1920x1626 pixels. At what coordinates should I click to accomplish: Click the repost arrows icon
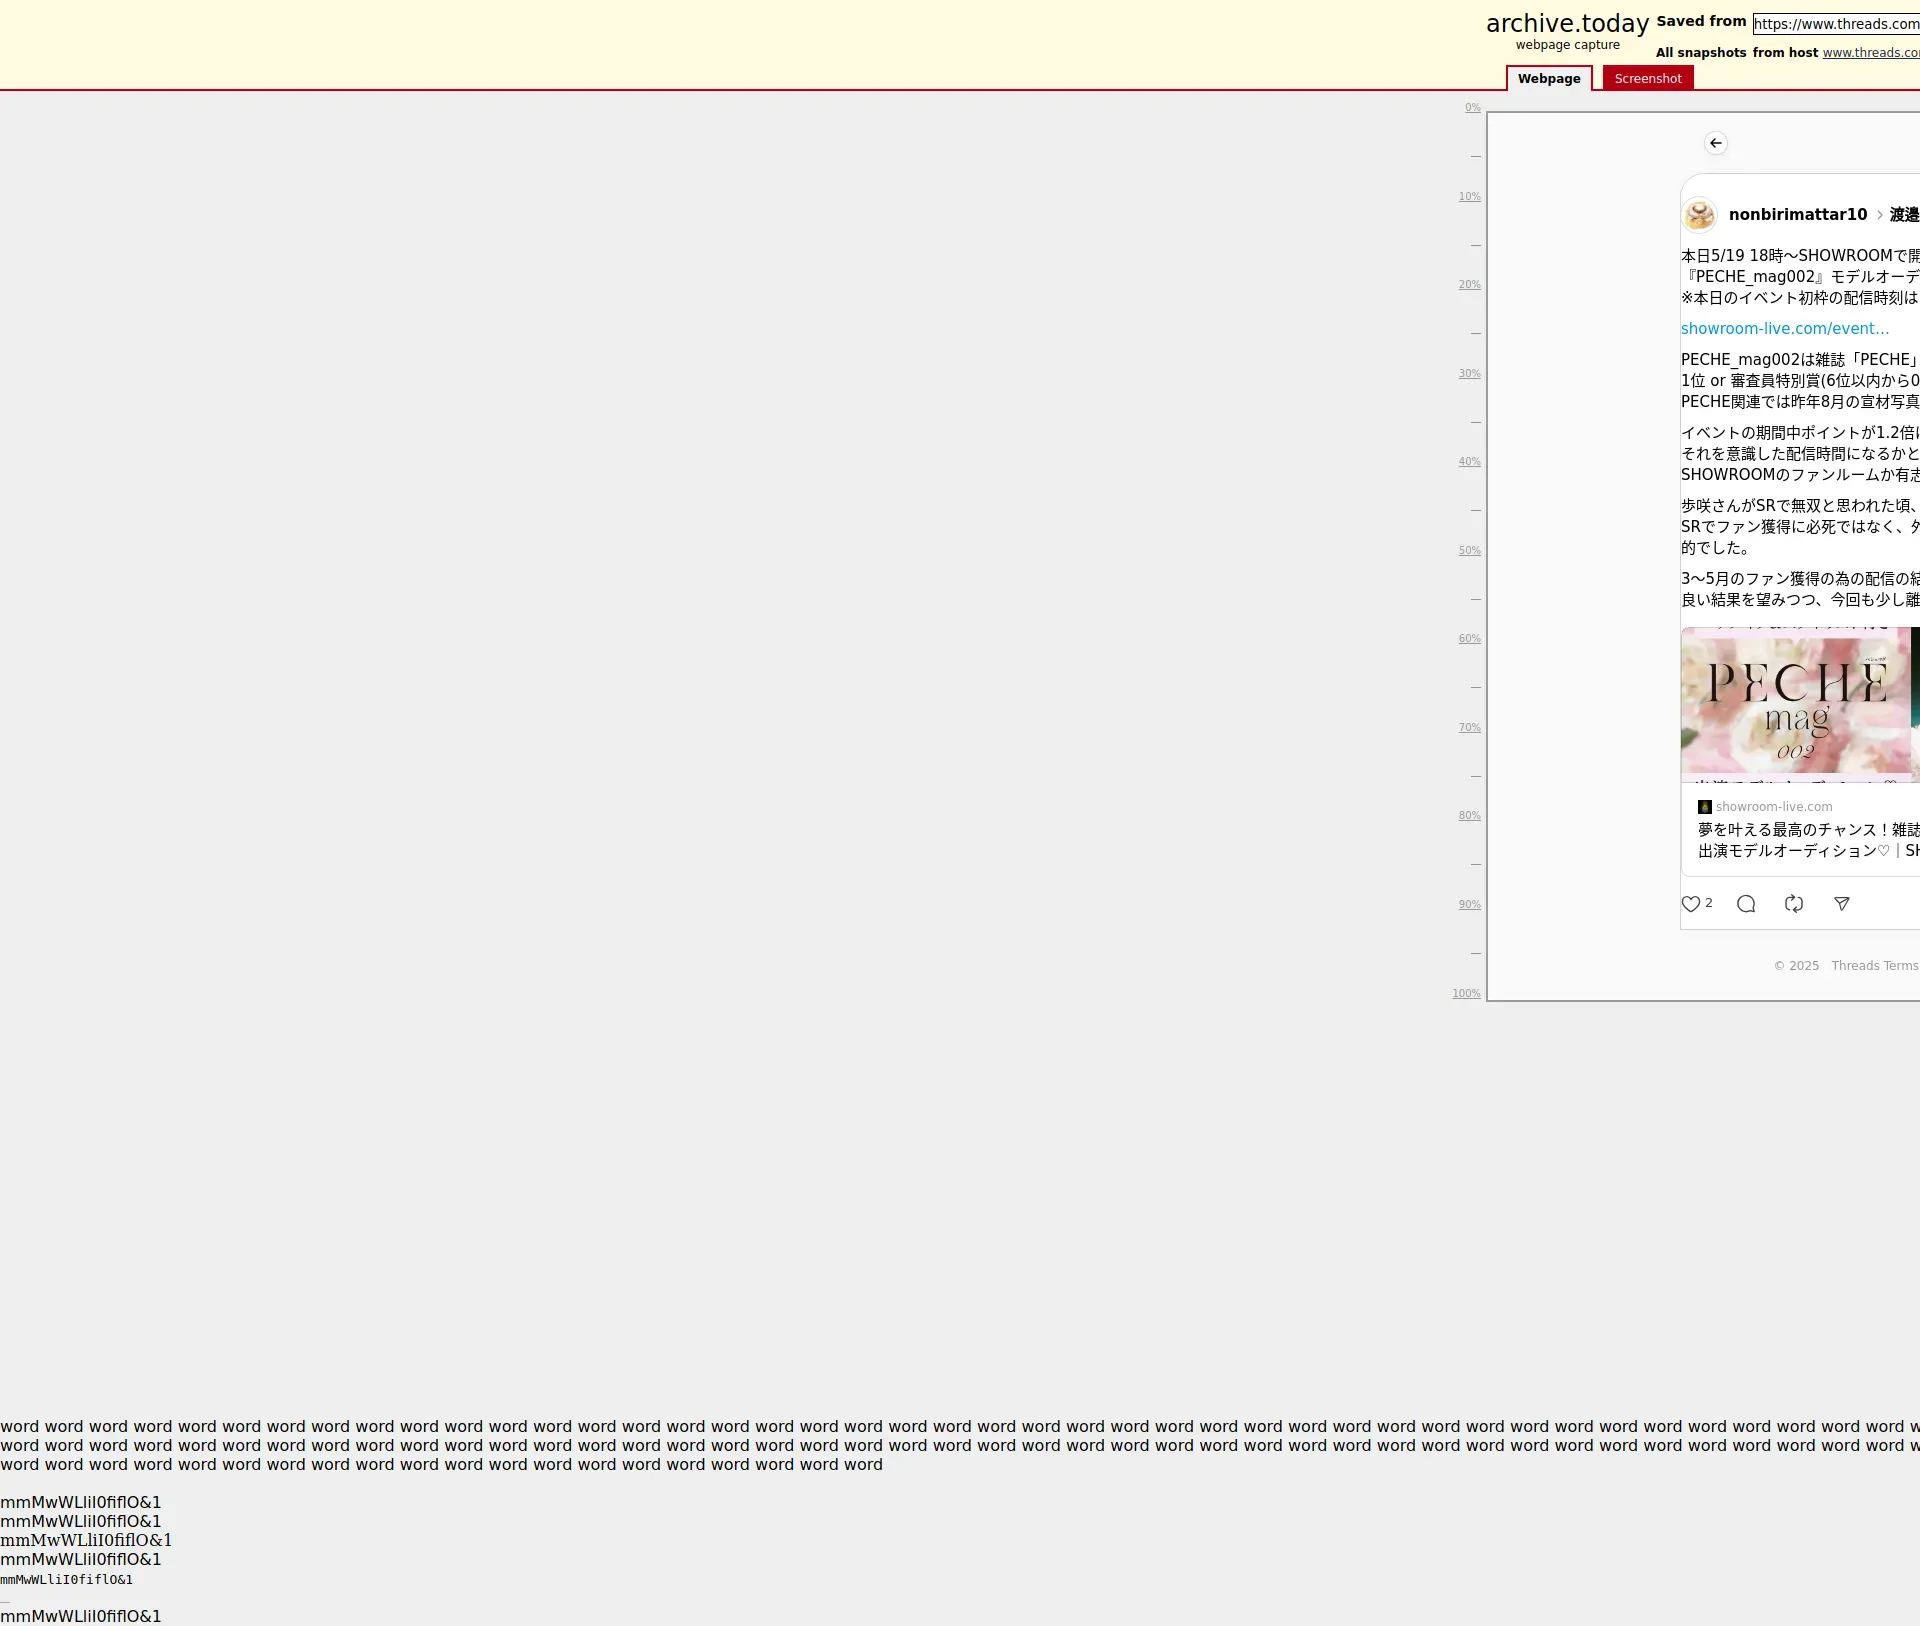(1794, 904)
